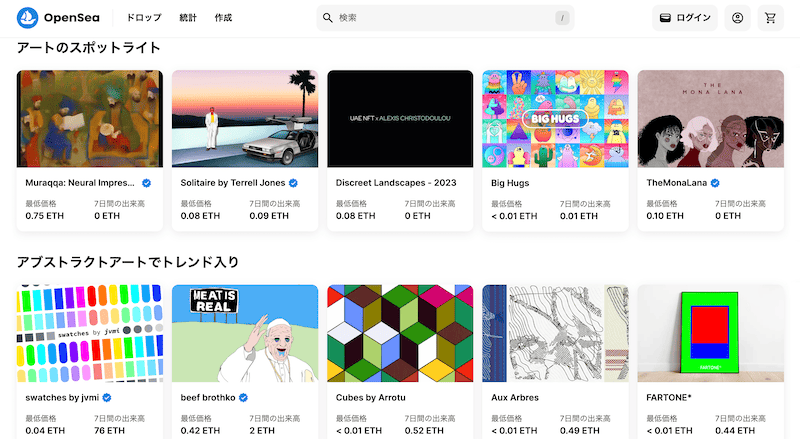Select the FARTONE* title
This screenshot has width=800, height=439.
(x=669, y=398)
